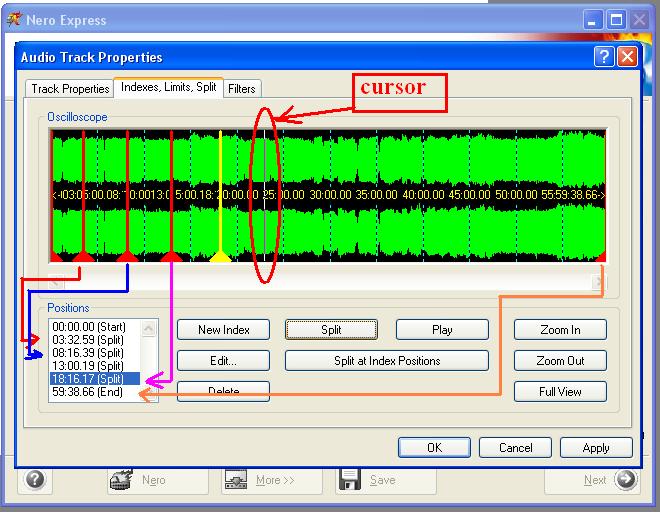Click the Nero burning icon button
The image size is (660, 512).
(x=121, y=479)
